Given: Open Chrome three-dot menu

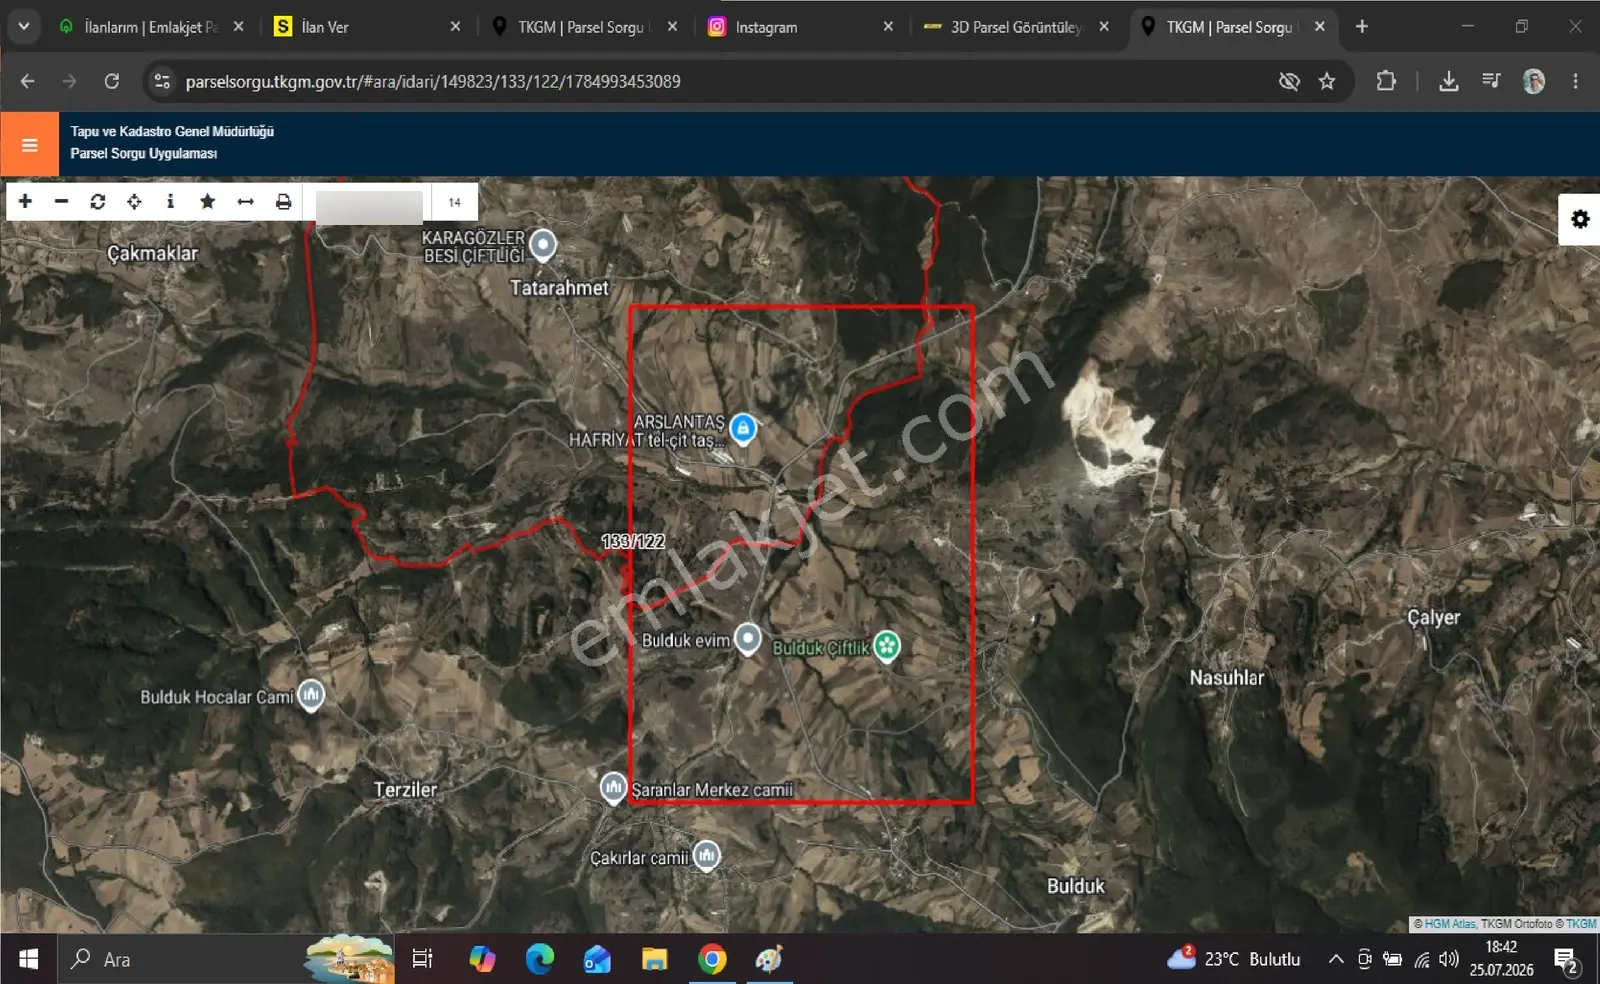Looking at the screenshot, I should [x=1576, y=81].
